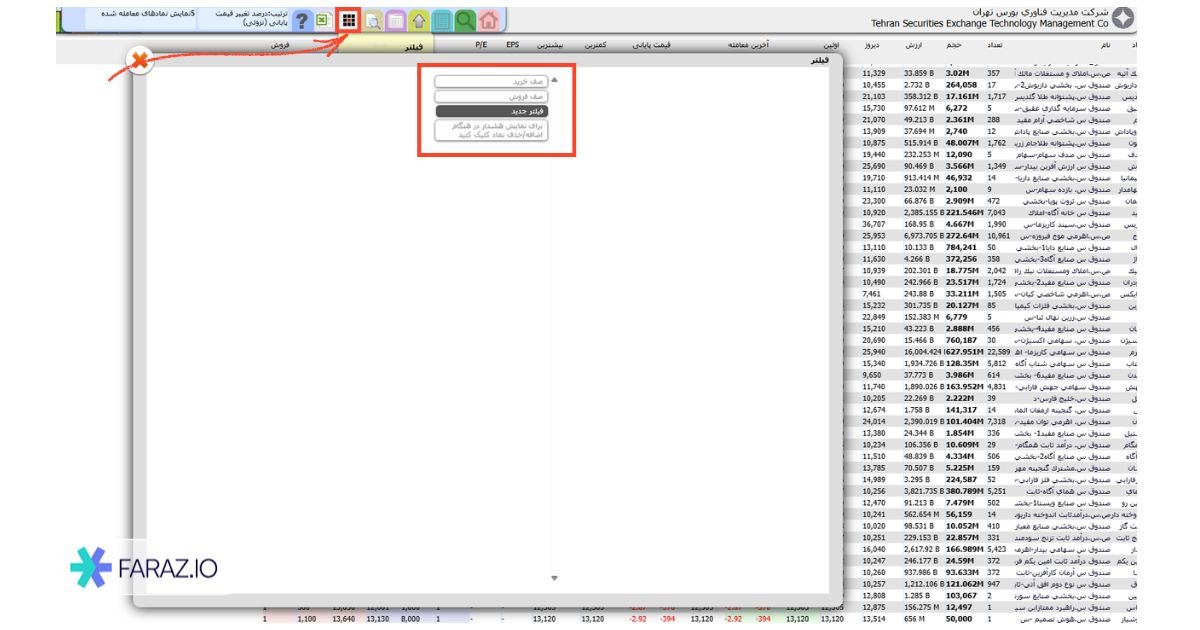
Task: Select the 'صف خرید' filter entry
Action: [x=492, y=81]
